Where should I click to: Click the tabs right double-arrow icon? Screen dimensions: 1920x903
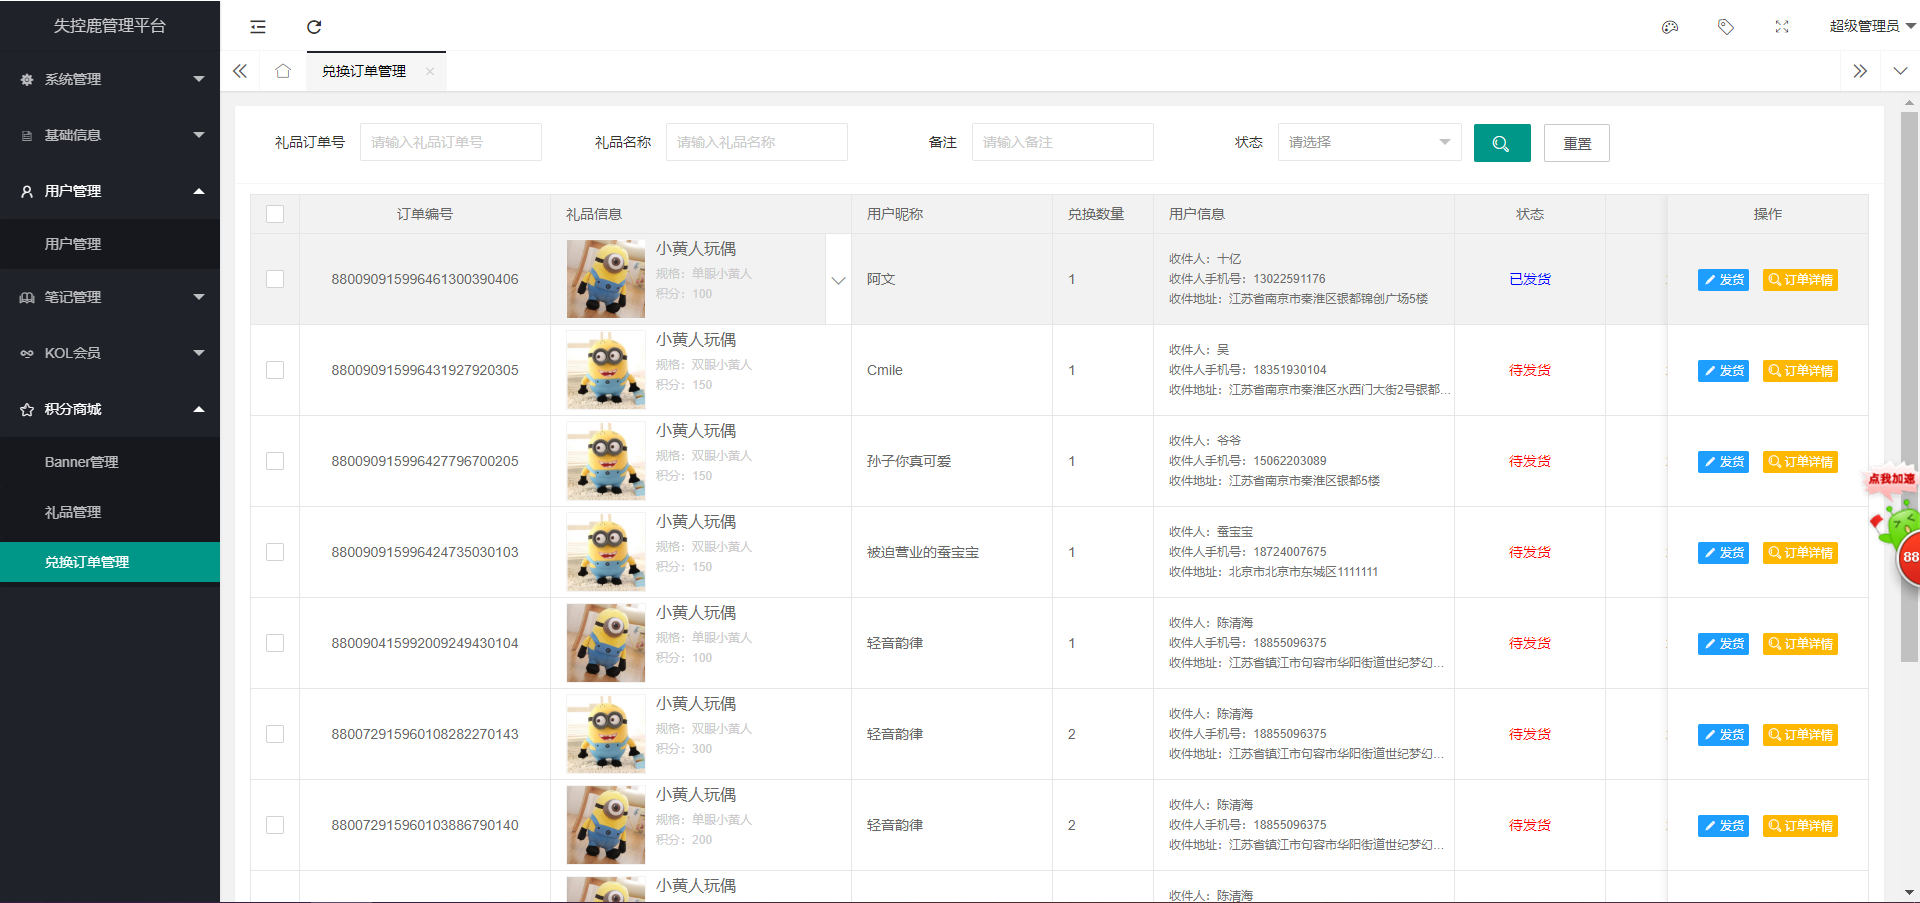1860,71
